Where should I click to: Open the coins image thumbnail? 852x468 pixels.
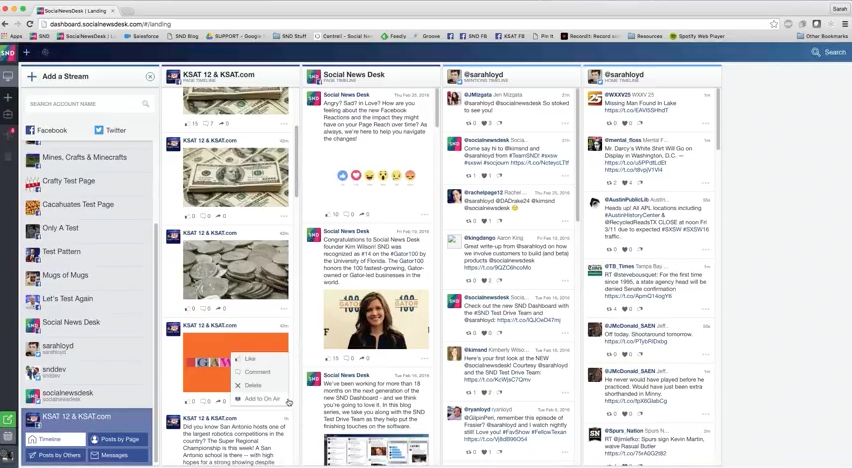click(236, 270)
